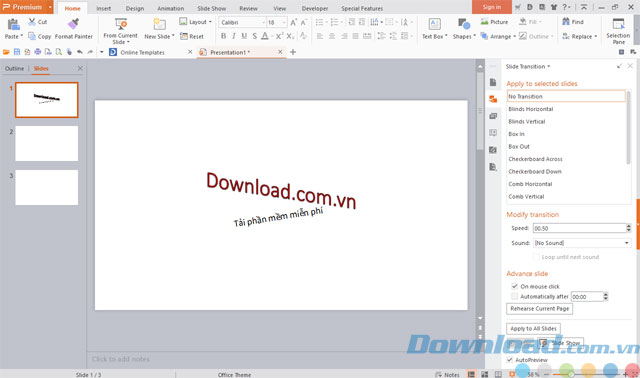
Task: Switch to Slide Sorter view in status bar
Action: click(484, 374)
